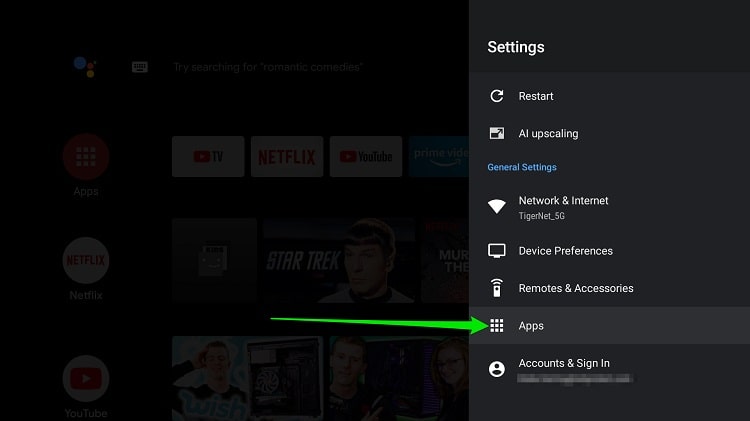Viewport: 750px width, 421px height.
Task: Click TigerNet_5G network name text
Action: tap(541, 216)
